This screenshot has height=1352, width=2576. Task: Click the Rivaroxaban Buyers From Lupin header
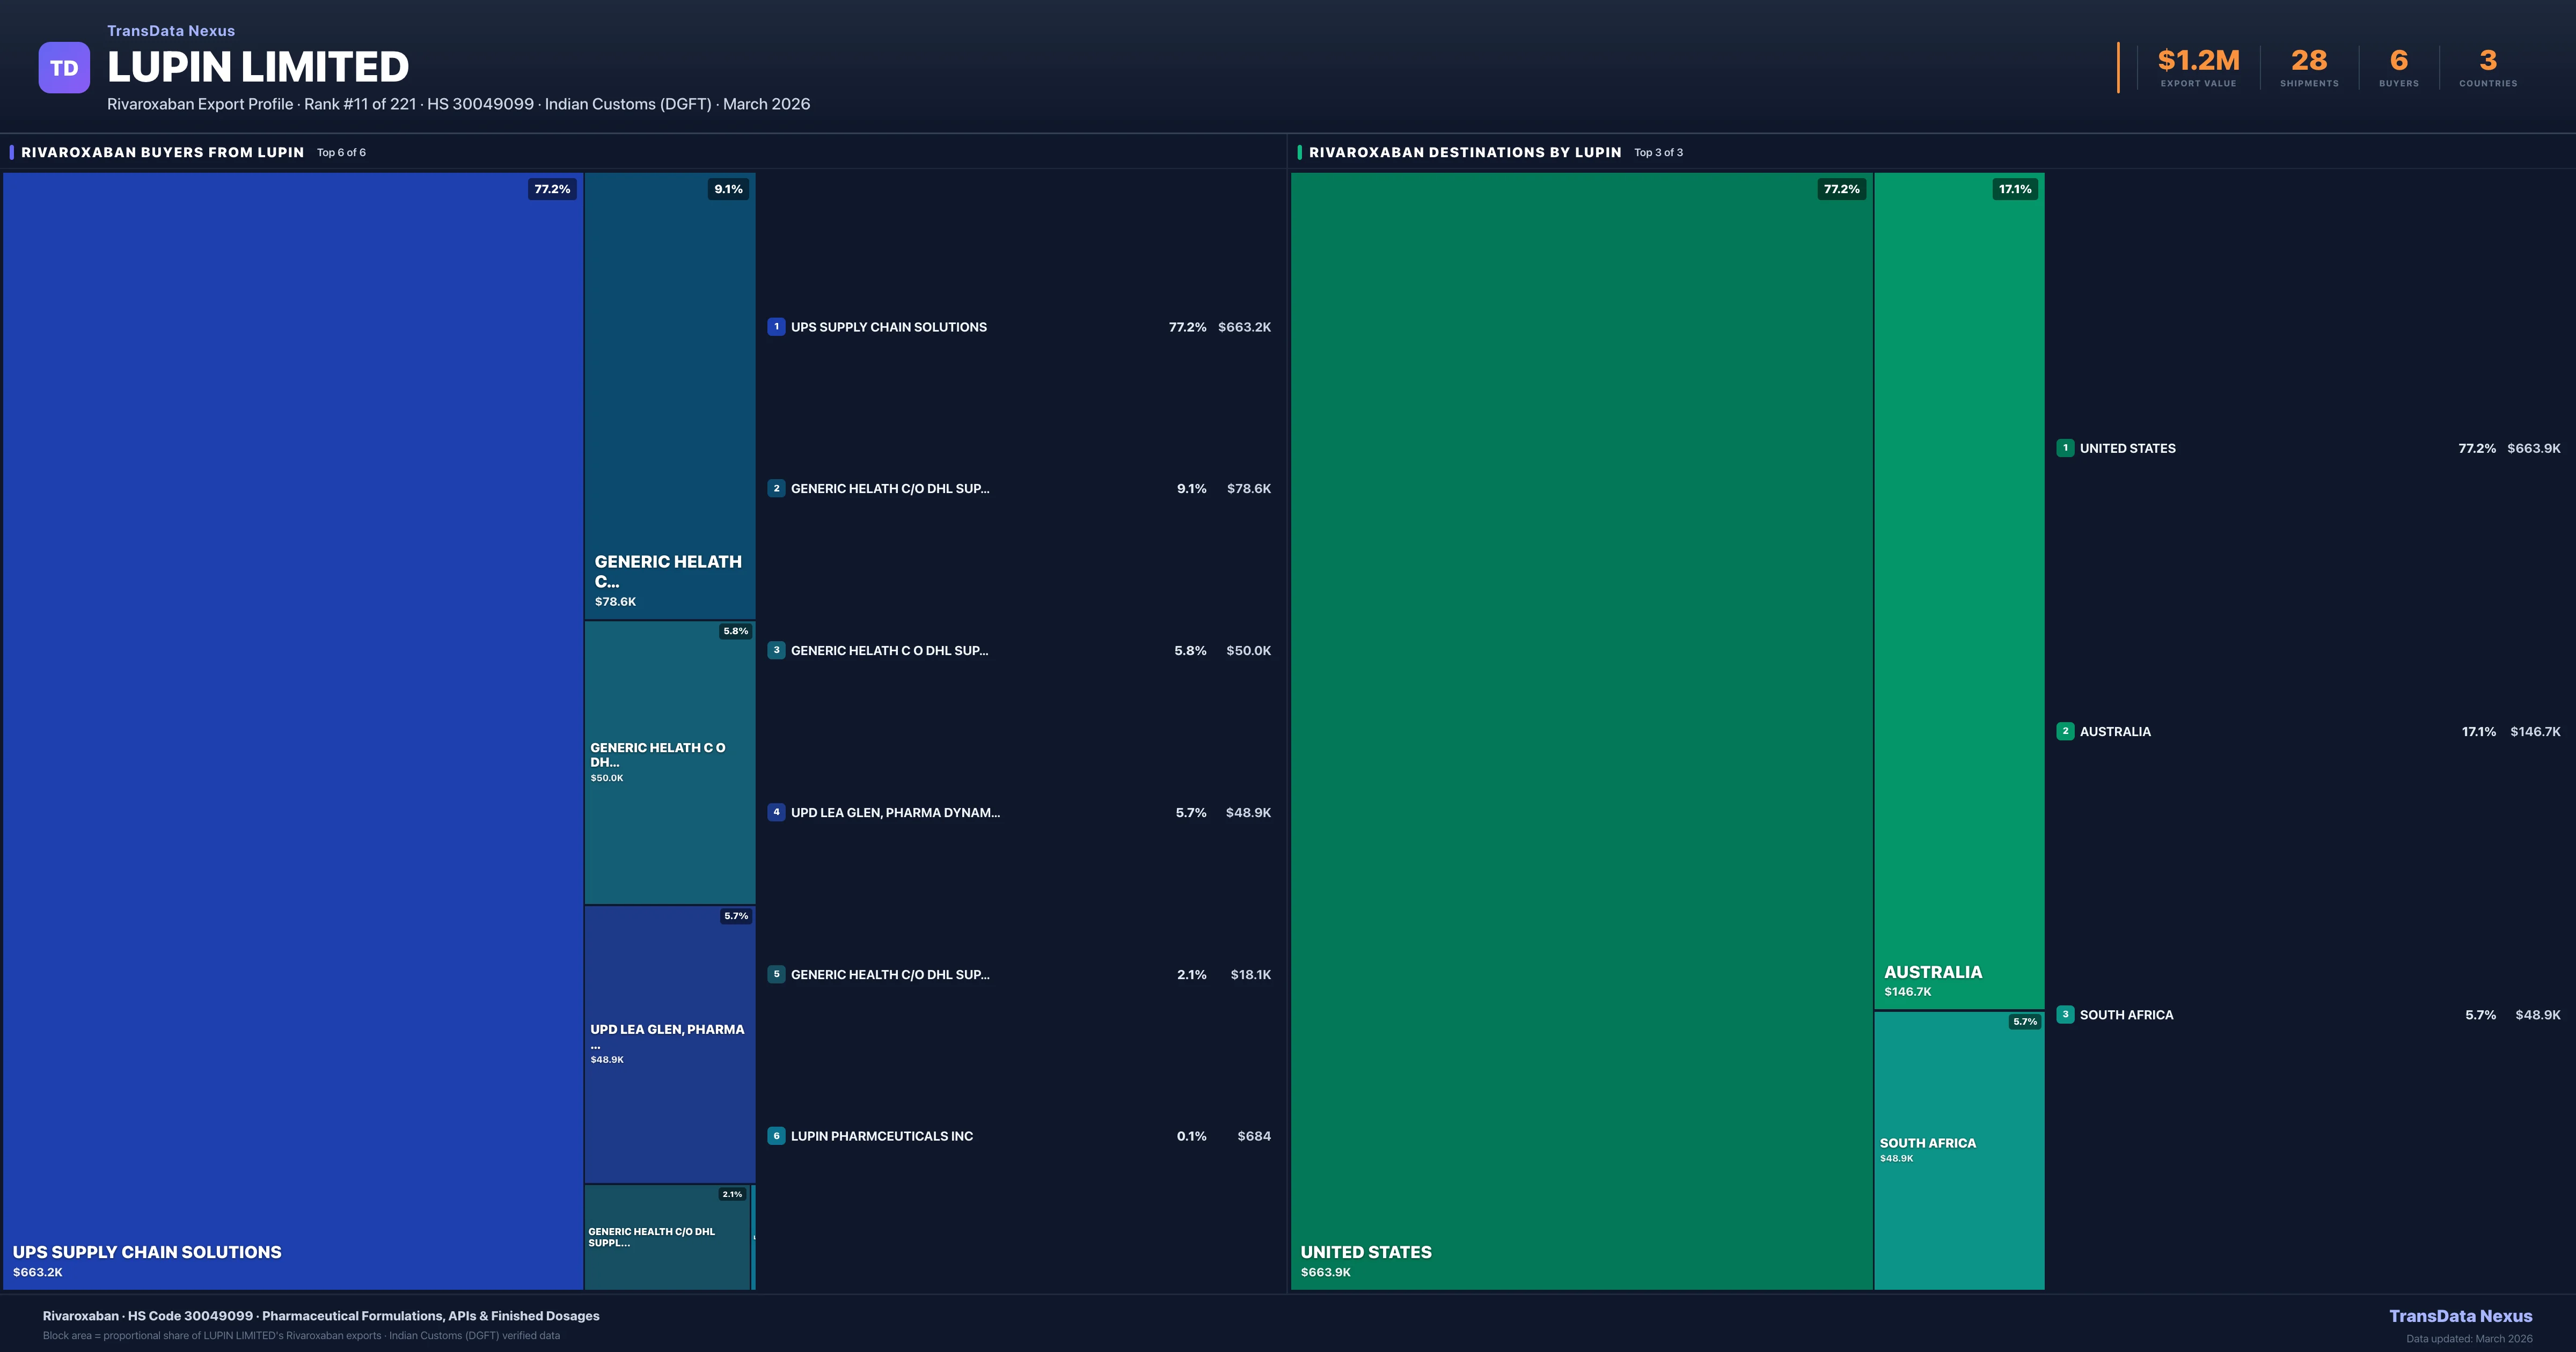(x=162, y=152)
